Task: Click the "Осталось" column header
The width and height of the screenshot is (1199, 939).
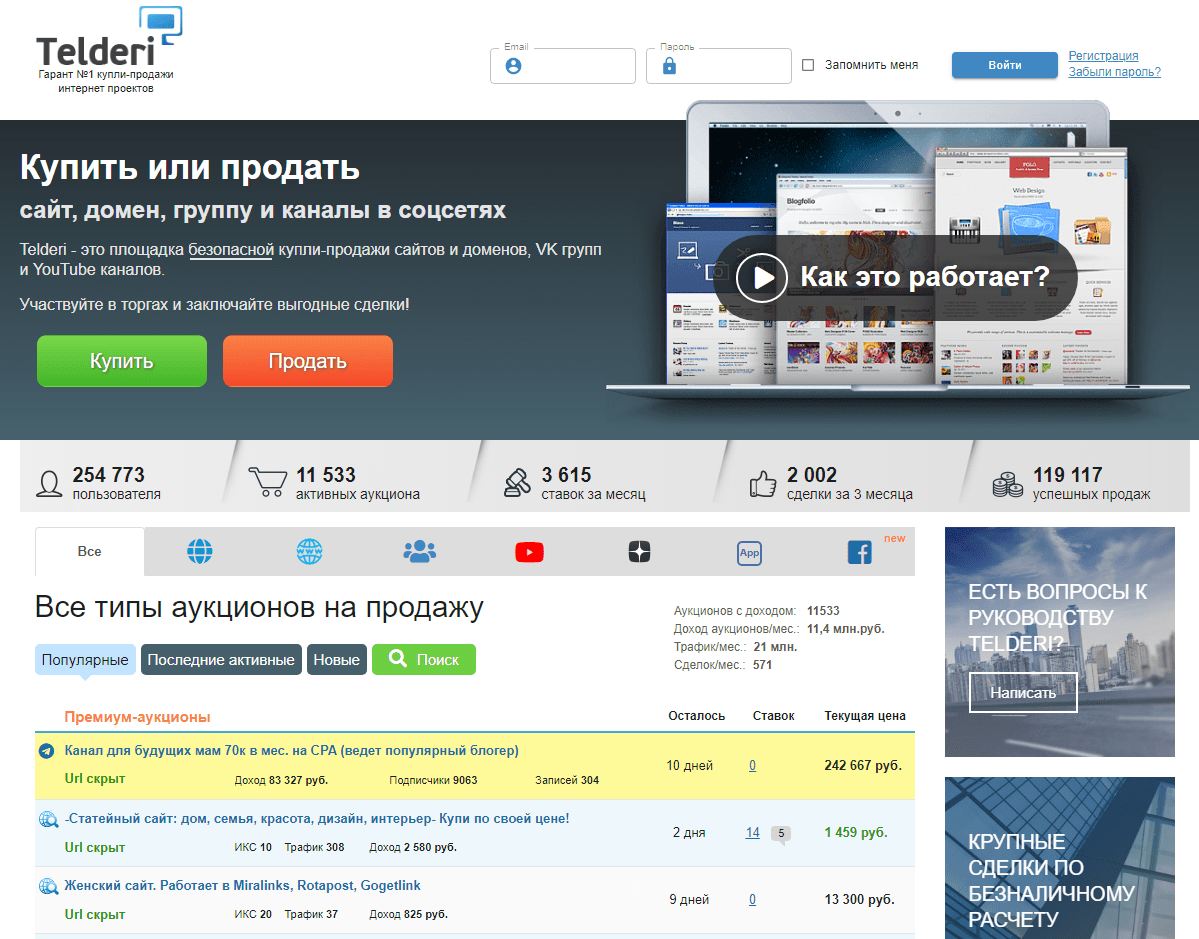Action: tap(697, 716)
